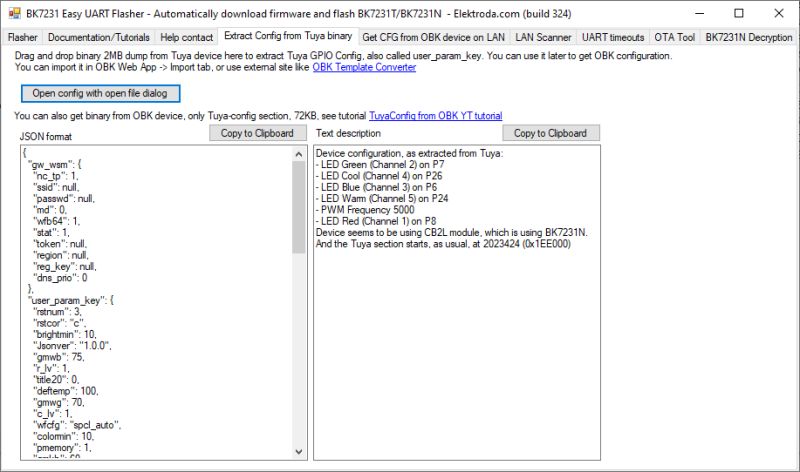Open Get CFG from OBK device on LAN tab
800x472 pixels.
433,37
